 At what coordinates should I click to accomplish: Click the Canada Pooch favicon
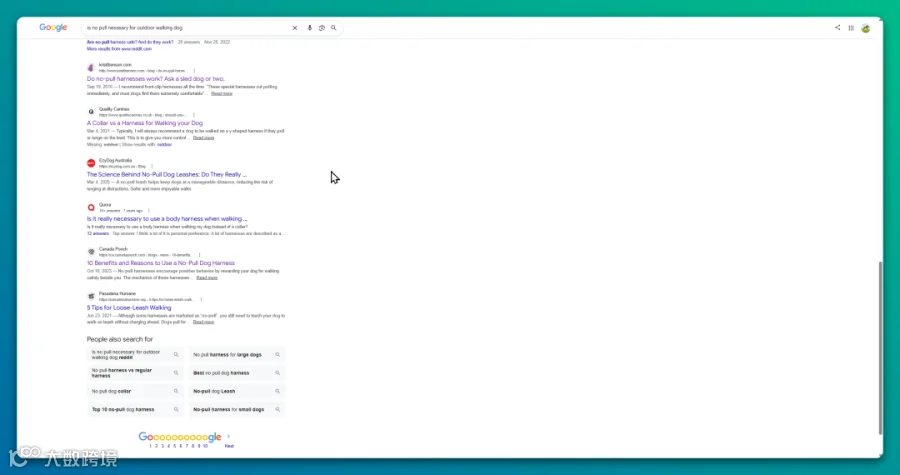tap(91, 252)
